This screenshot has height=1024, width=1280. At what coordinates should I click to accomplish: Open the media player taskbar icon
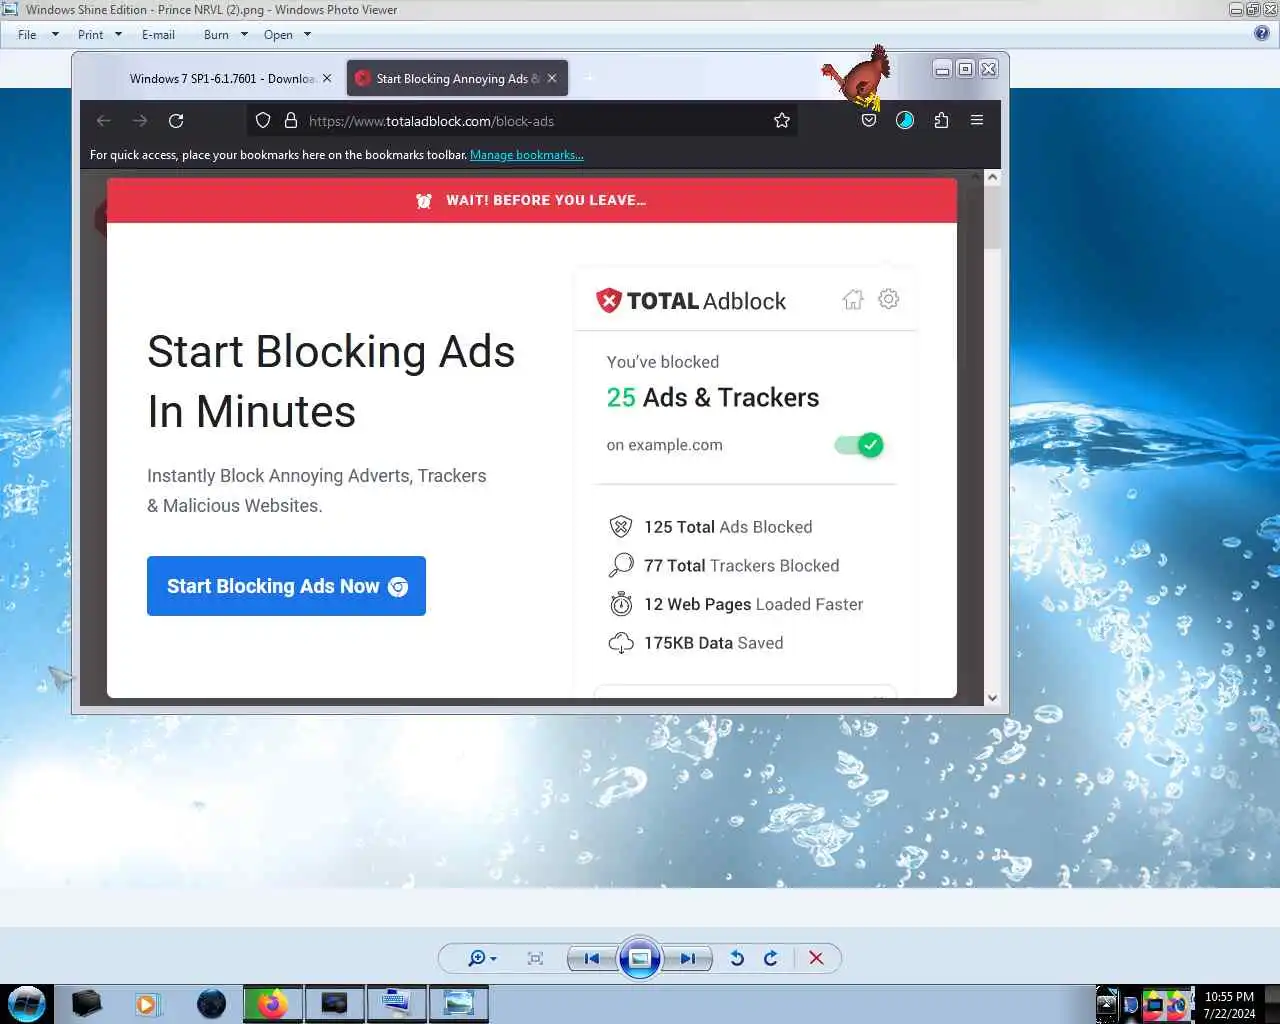pos(147,1003)
